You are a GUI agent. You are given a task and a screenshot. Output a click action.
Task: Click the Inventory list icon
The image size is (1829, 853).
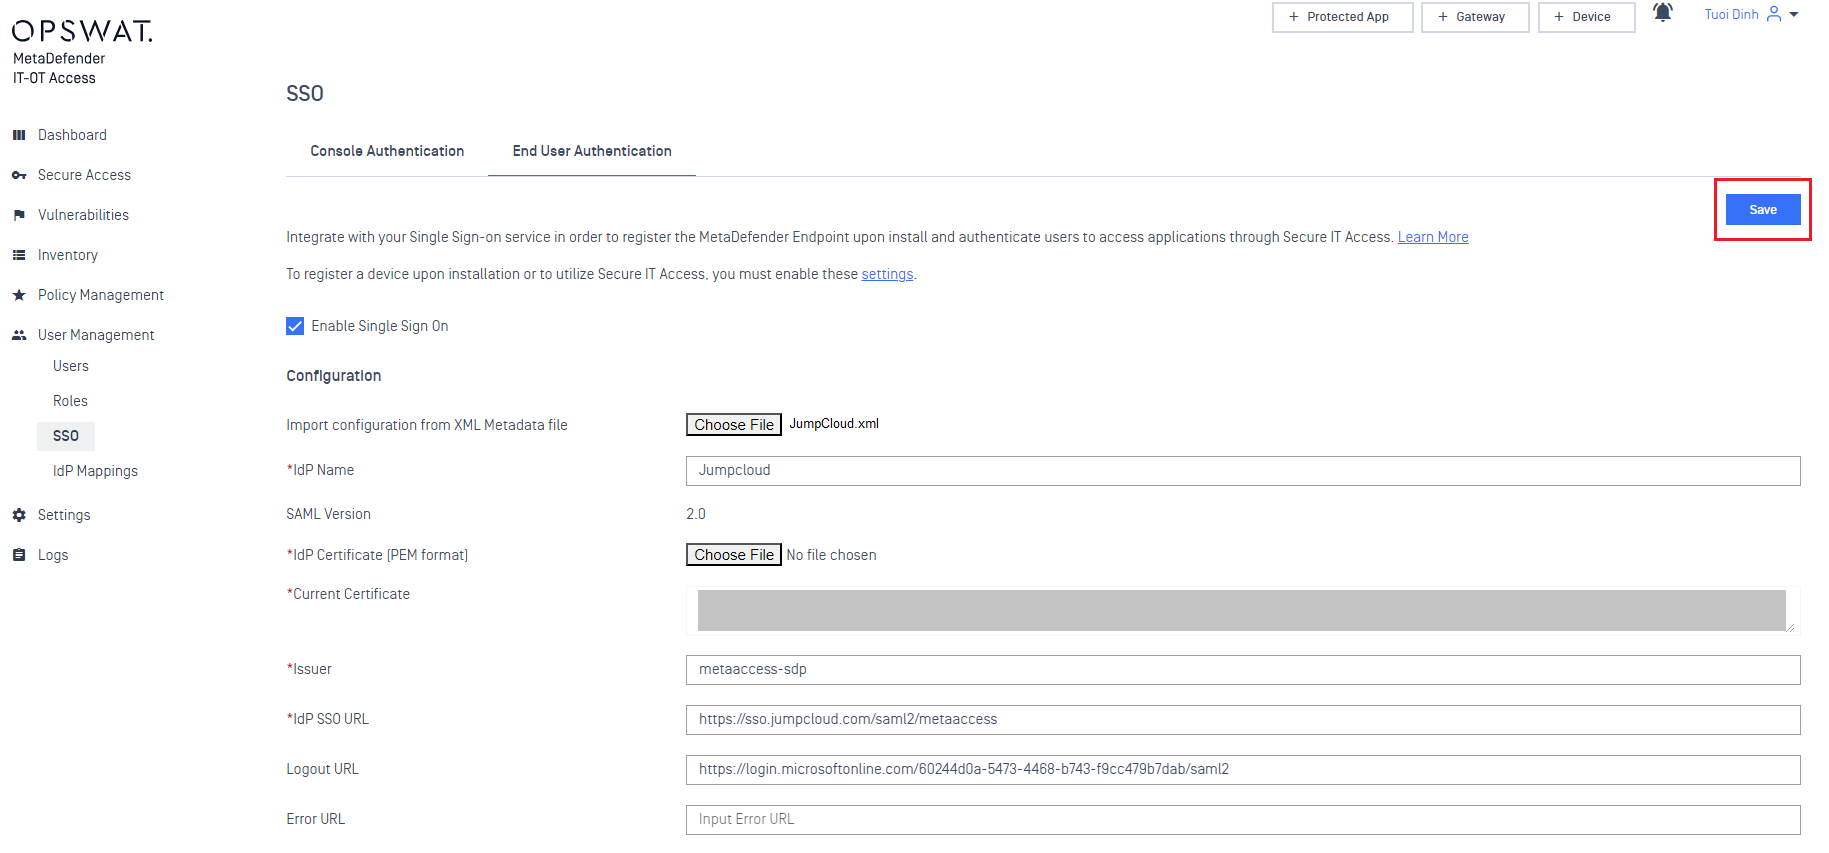(x=19, y=255)
